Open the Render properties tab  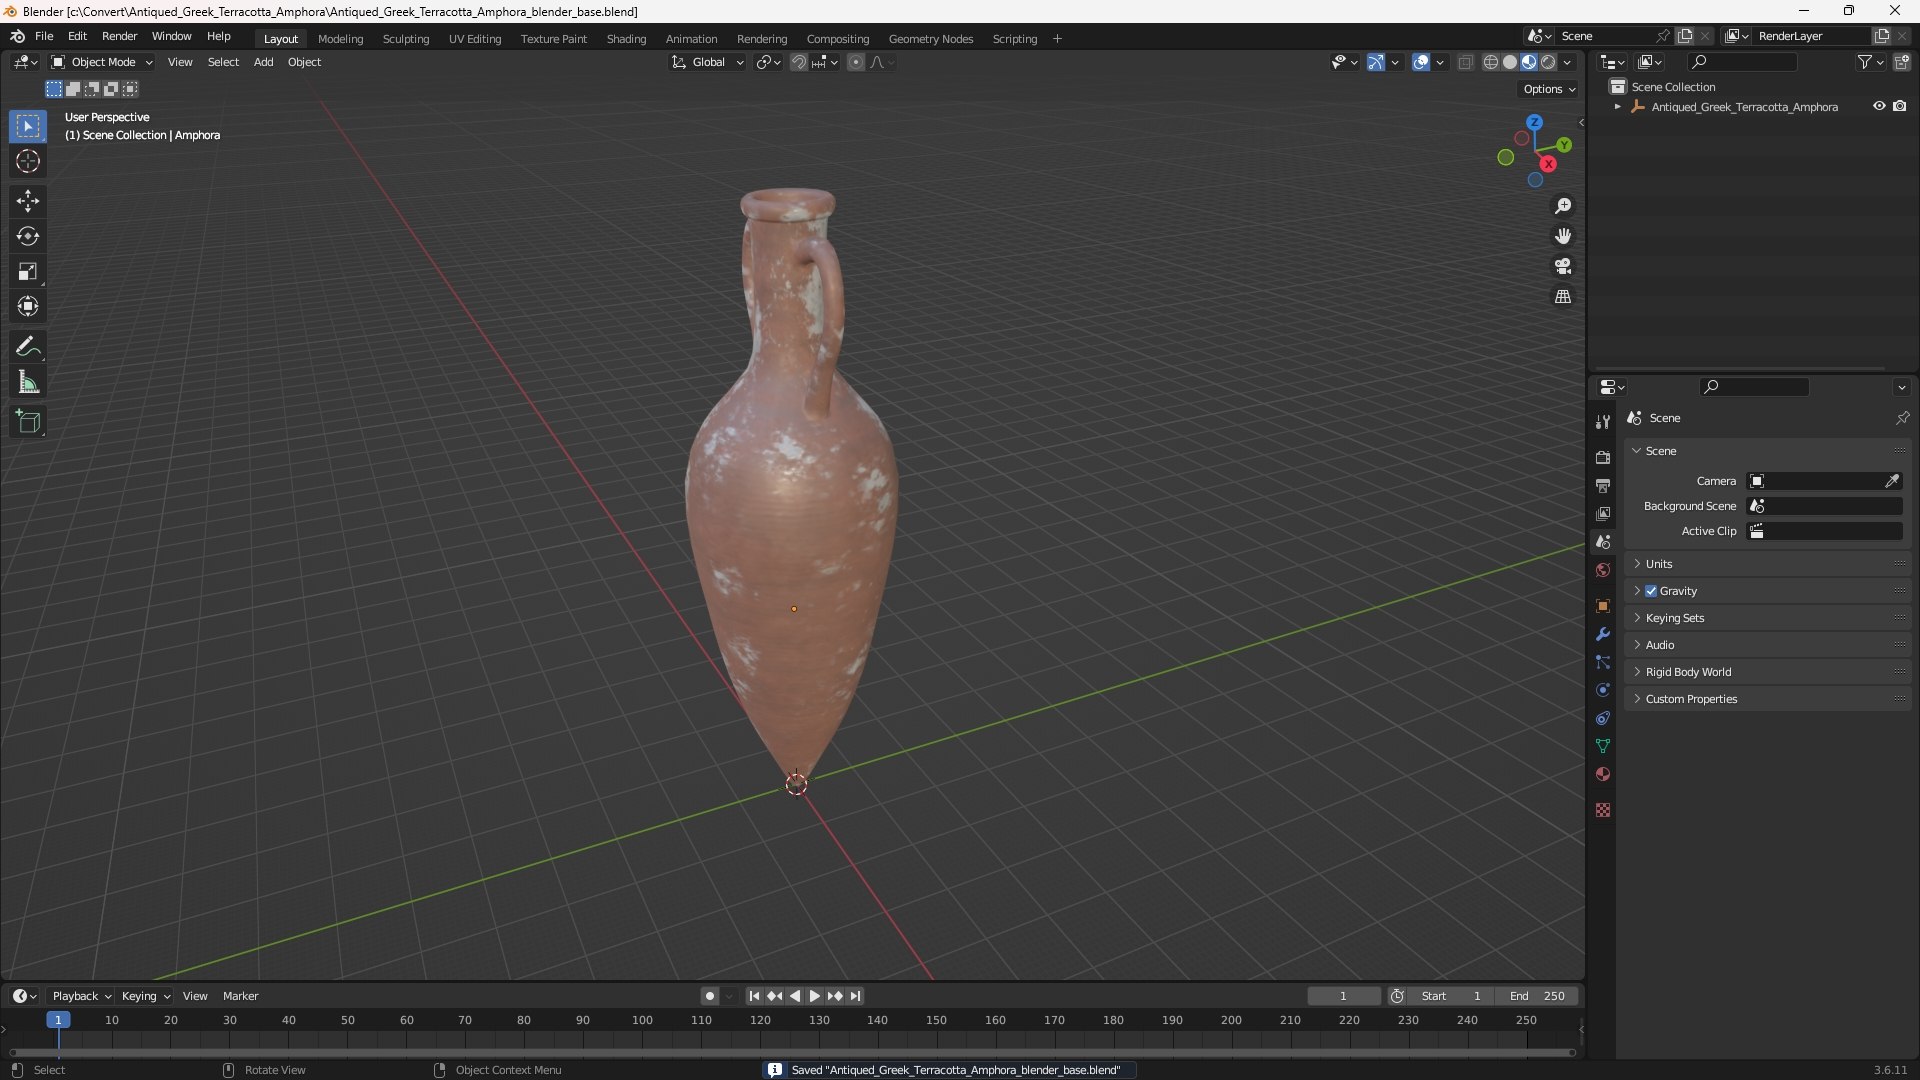coord(1603,457)
